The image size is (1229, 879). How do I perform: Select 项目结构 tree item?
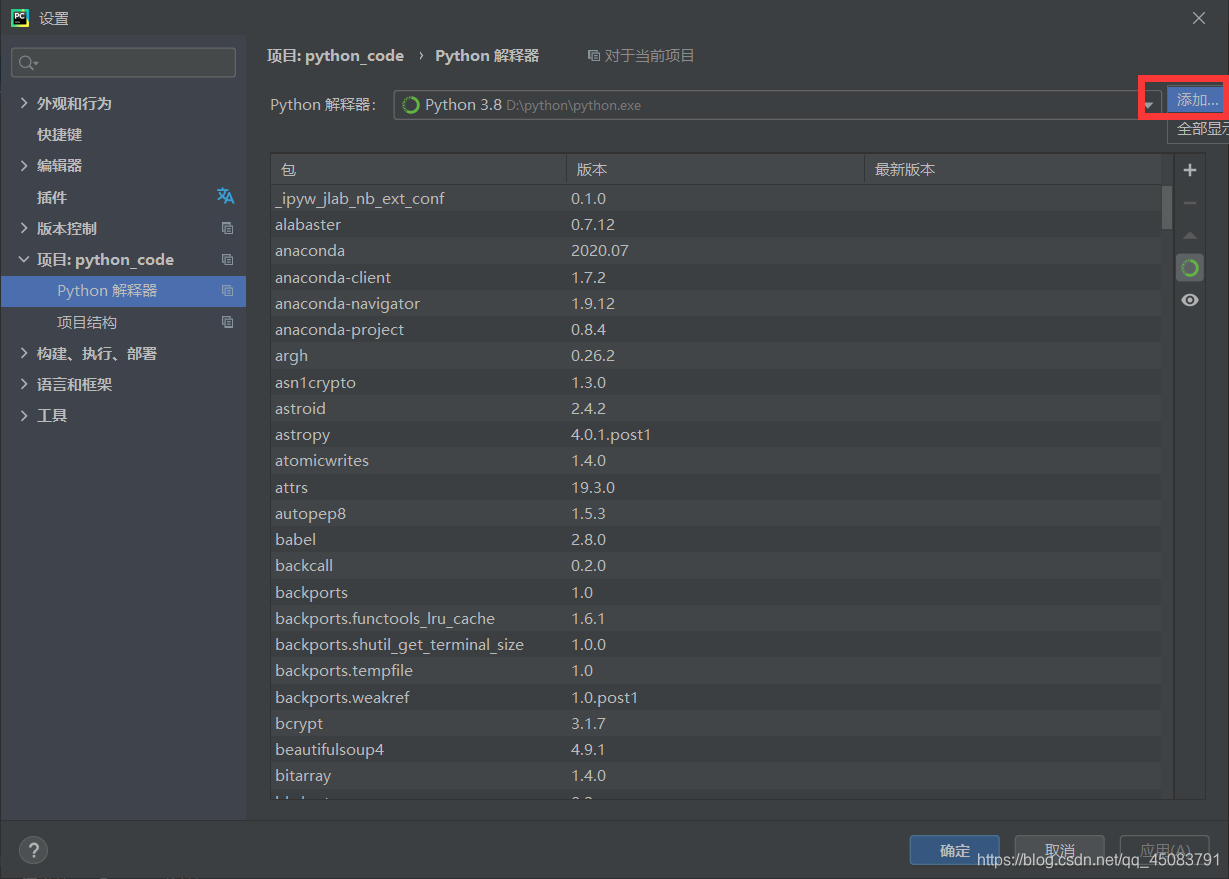pos(124,322)
